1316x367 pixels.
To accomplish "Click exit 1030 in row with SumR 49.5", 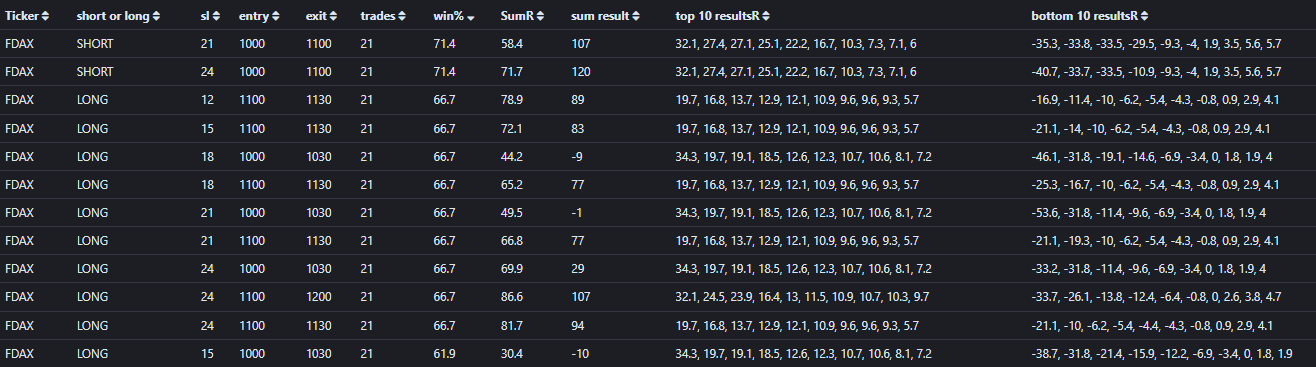I will 319,212.
